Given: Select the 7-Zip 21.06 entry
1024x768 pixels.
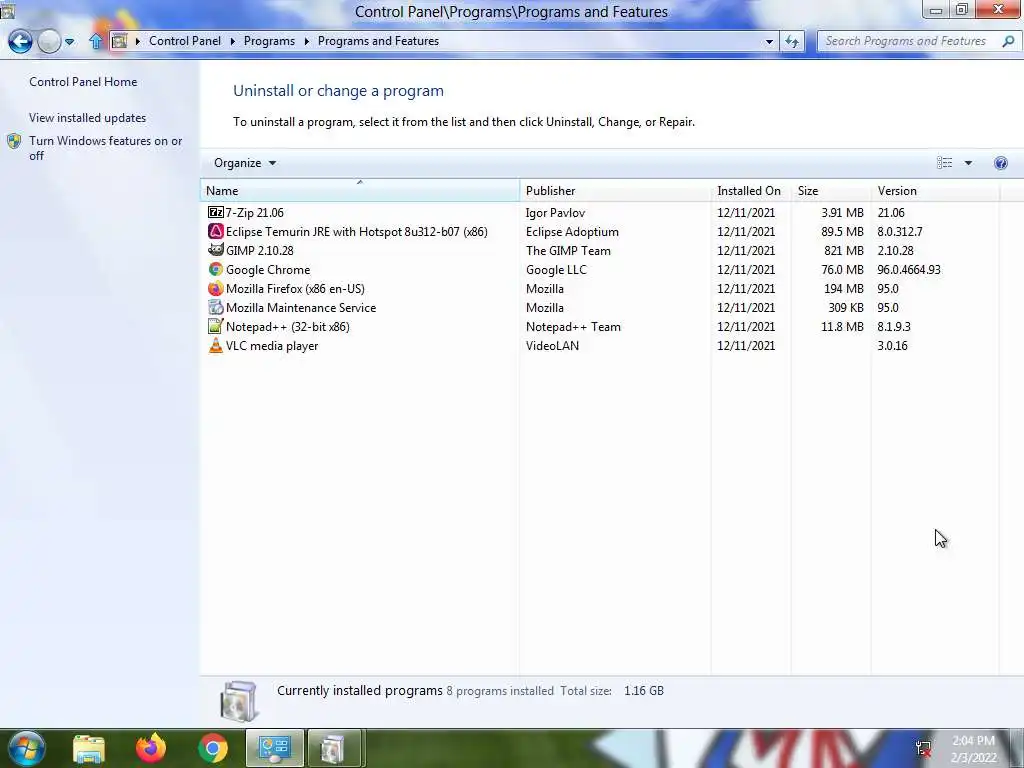Looking at the screenshot, I should pyautogui.click(x=254, y=212).
